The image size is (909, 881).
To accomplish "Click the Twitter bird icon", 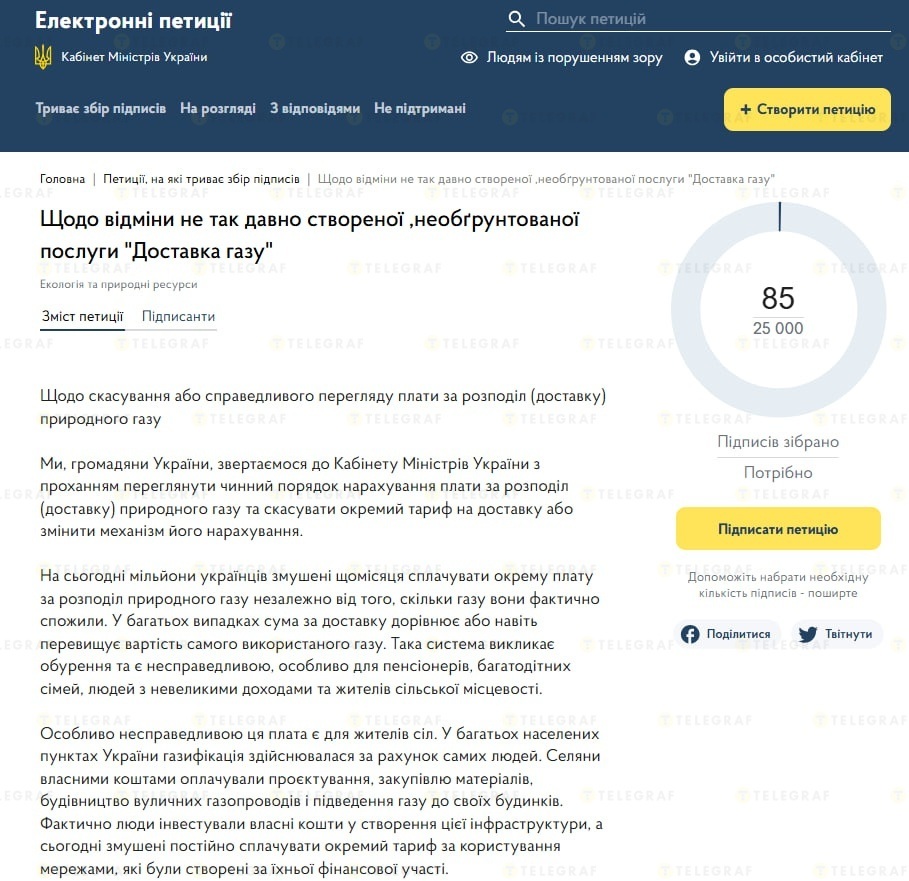I will pos(808,634).
